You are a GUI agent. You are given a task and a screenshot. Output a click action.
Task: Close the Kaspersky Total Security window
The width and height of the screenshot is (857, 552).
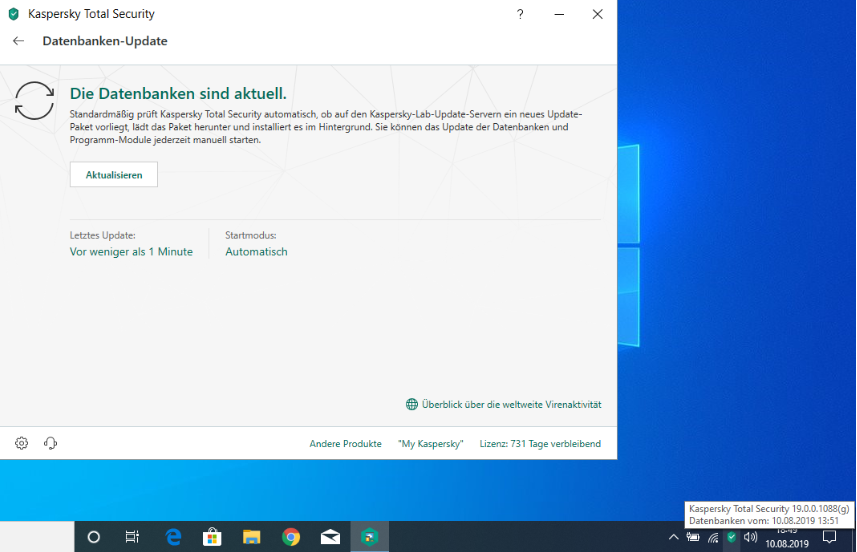point(597,14)
